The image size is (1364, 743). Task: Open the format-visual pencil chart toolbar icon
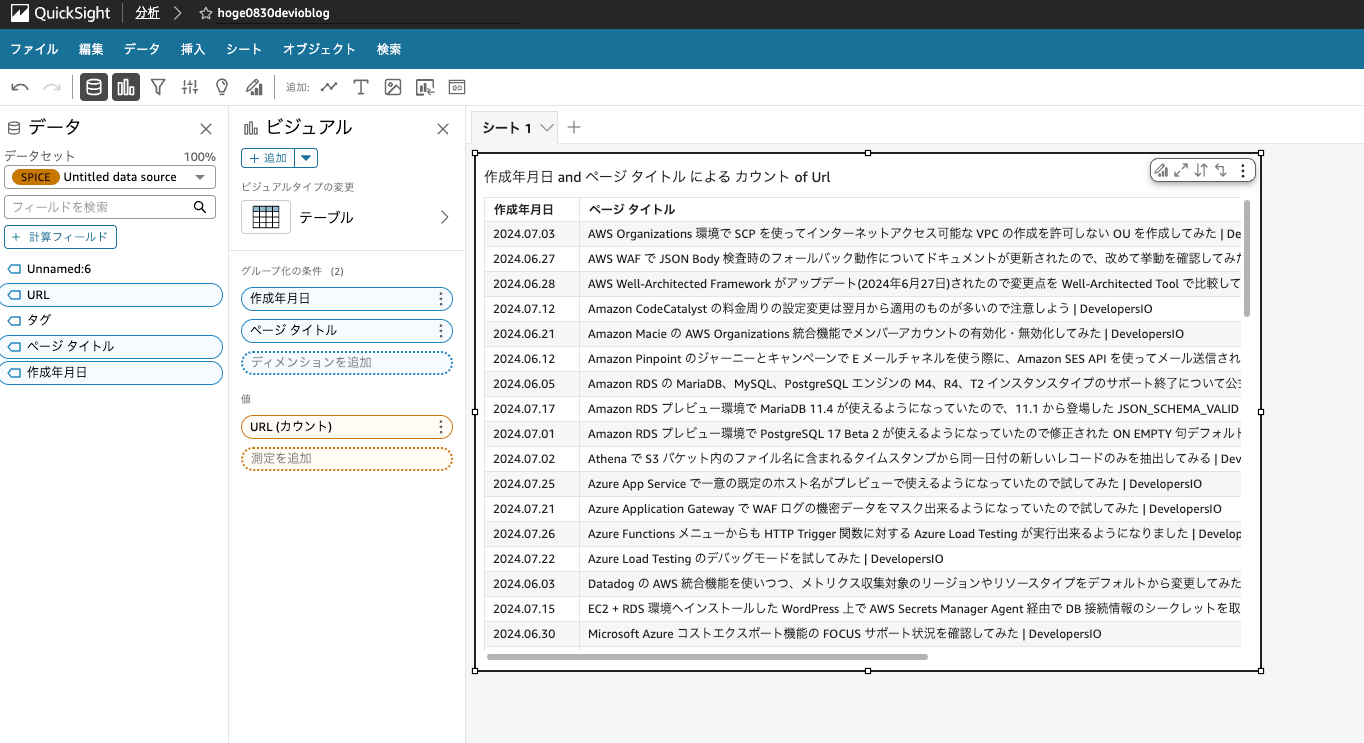(x=254, y=87)
